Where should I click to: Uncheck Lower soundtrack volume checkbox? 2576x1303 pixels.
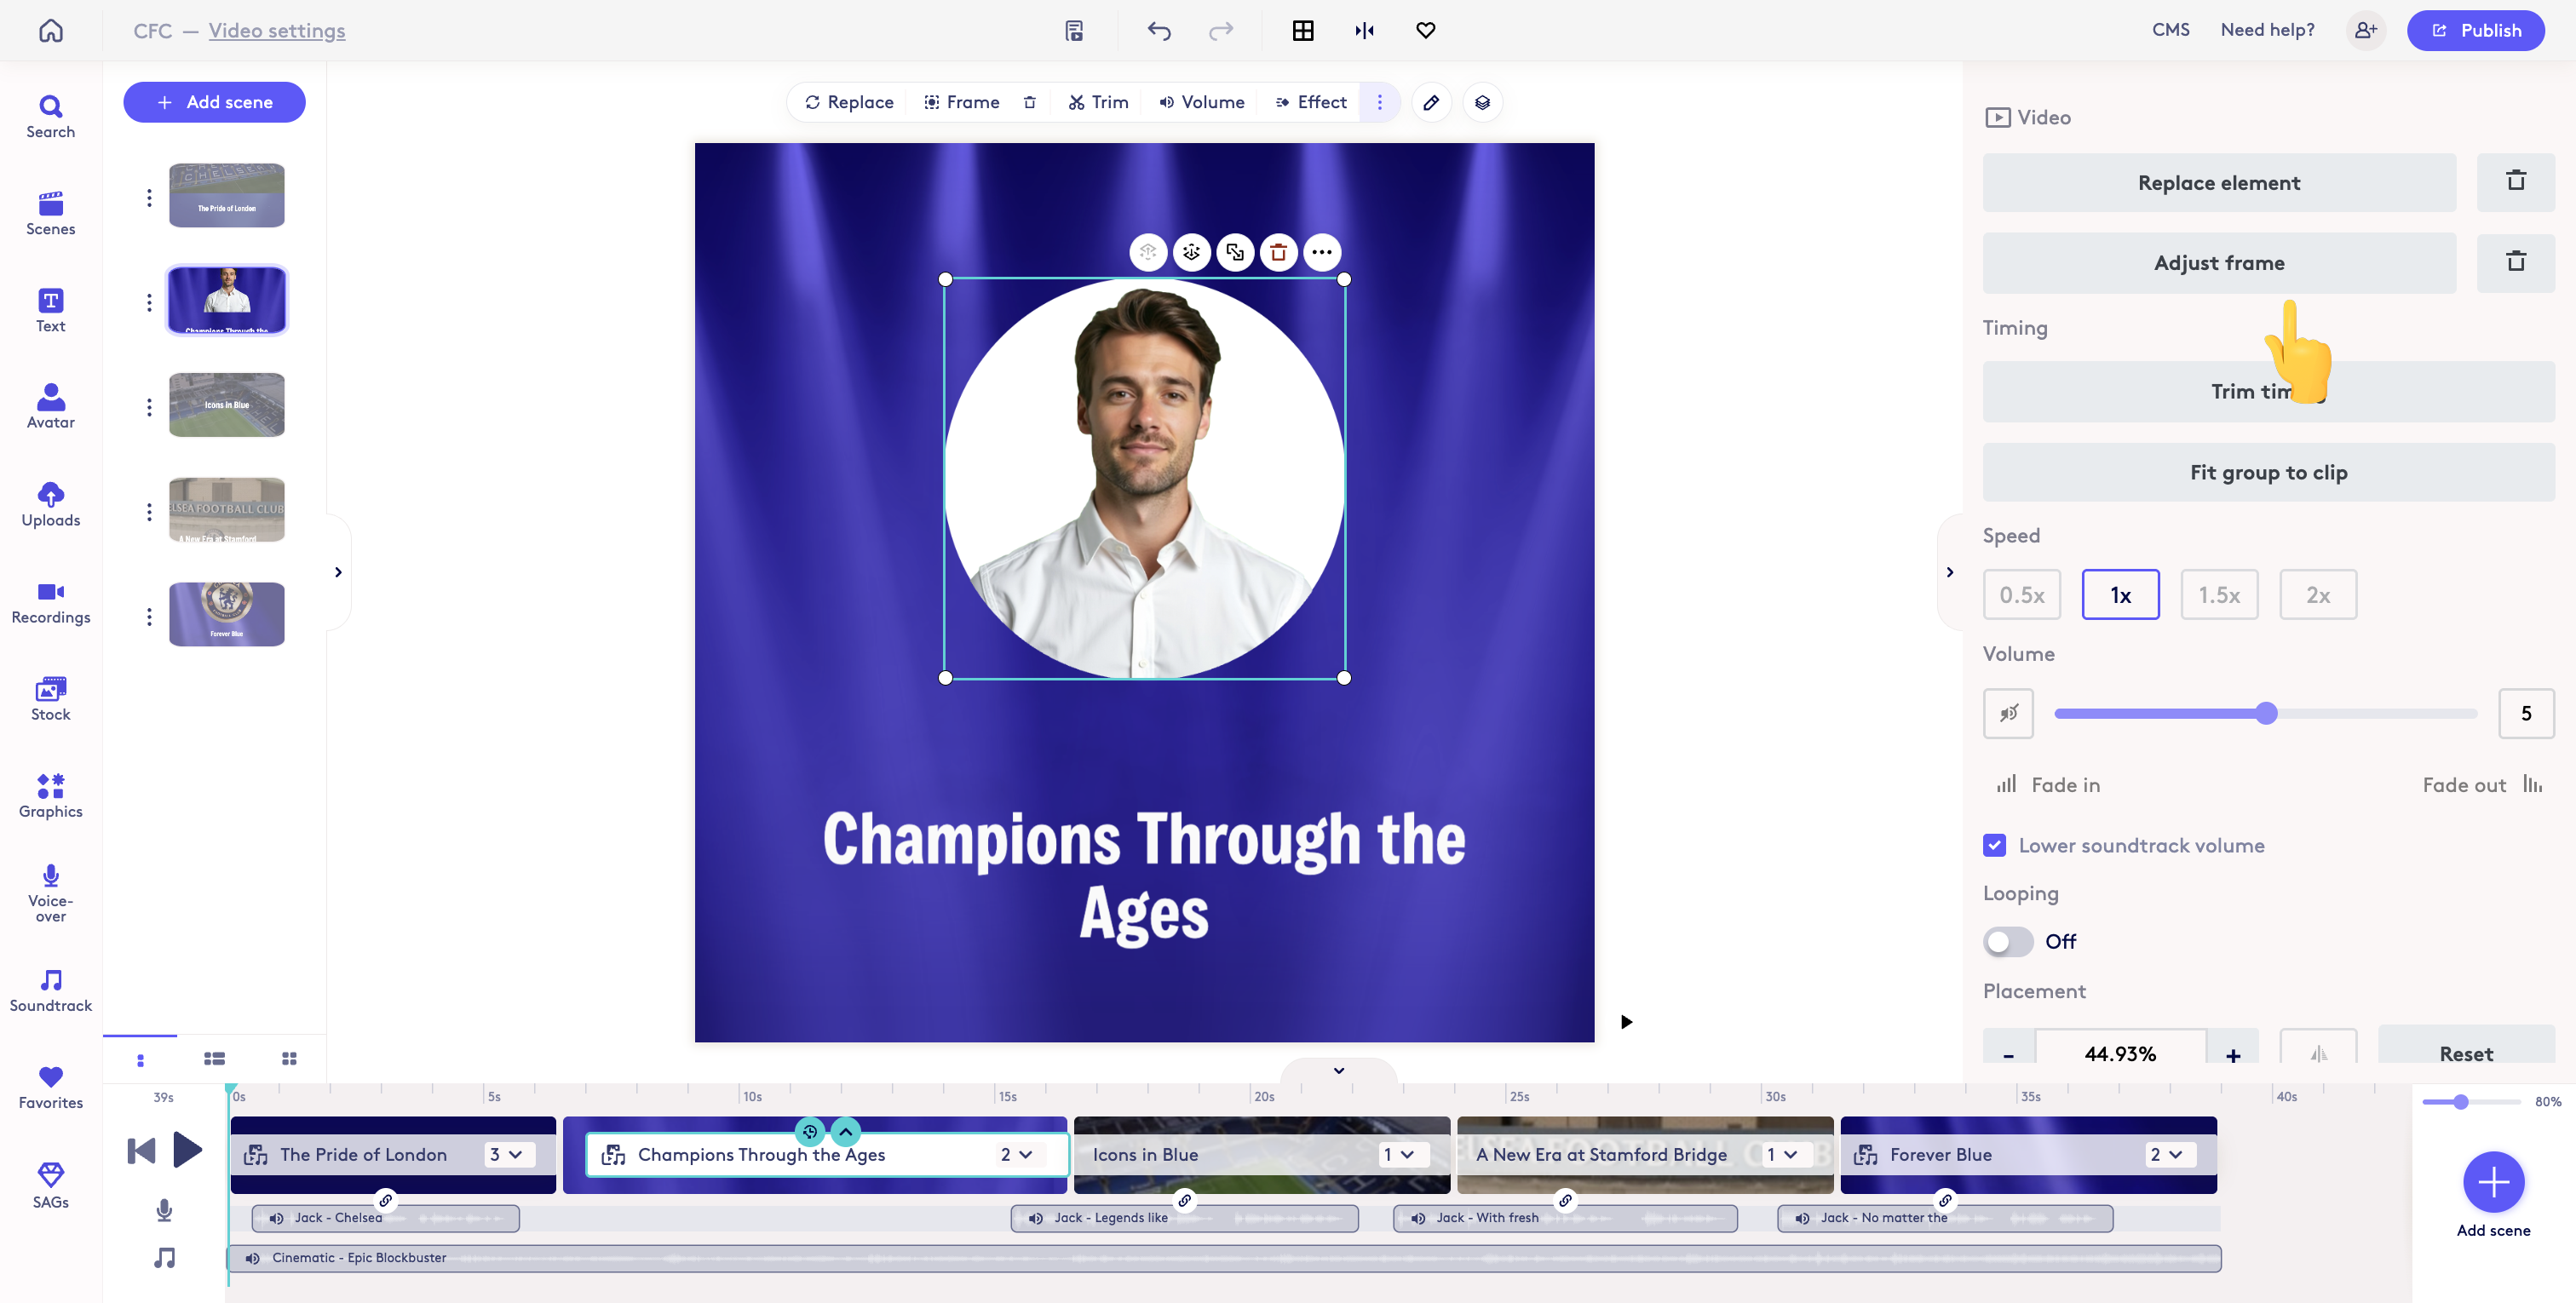(x=1994, y=845)
